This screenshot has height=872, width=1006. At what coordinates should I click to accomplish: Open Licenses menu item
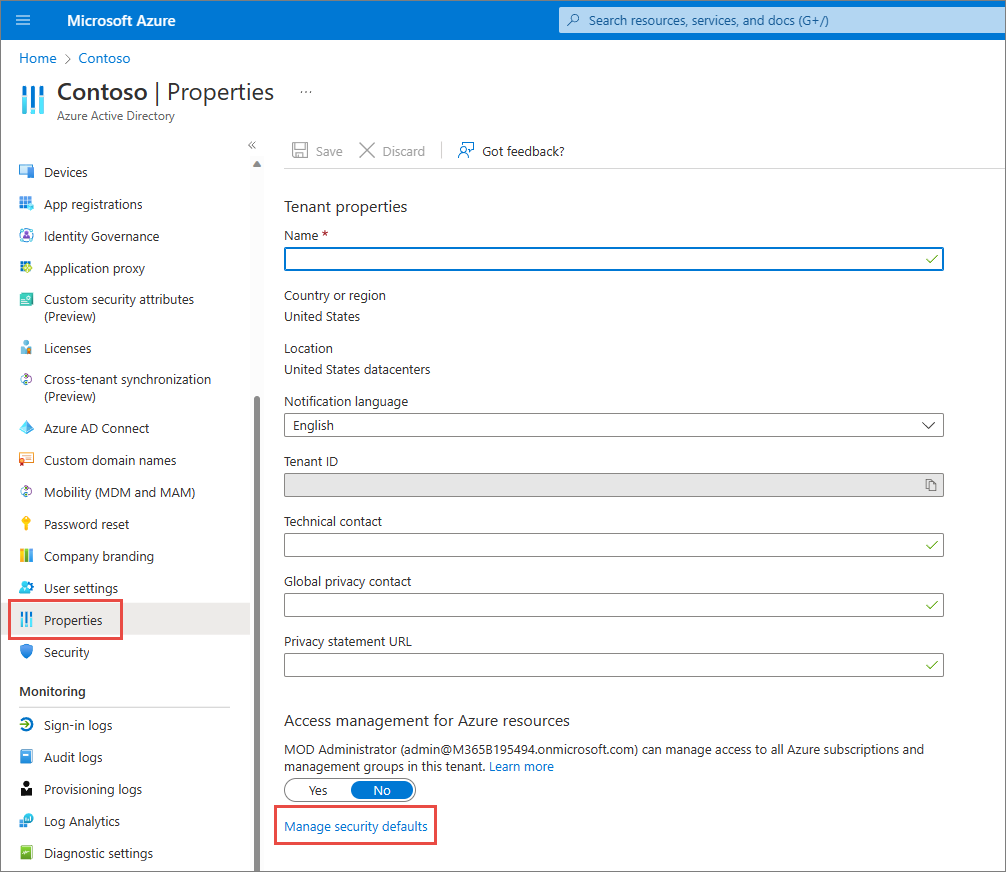pyautogui.click(x=67, y=348)
